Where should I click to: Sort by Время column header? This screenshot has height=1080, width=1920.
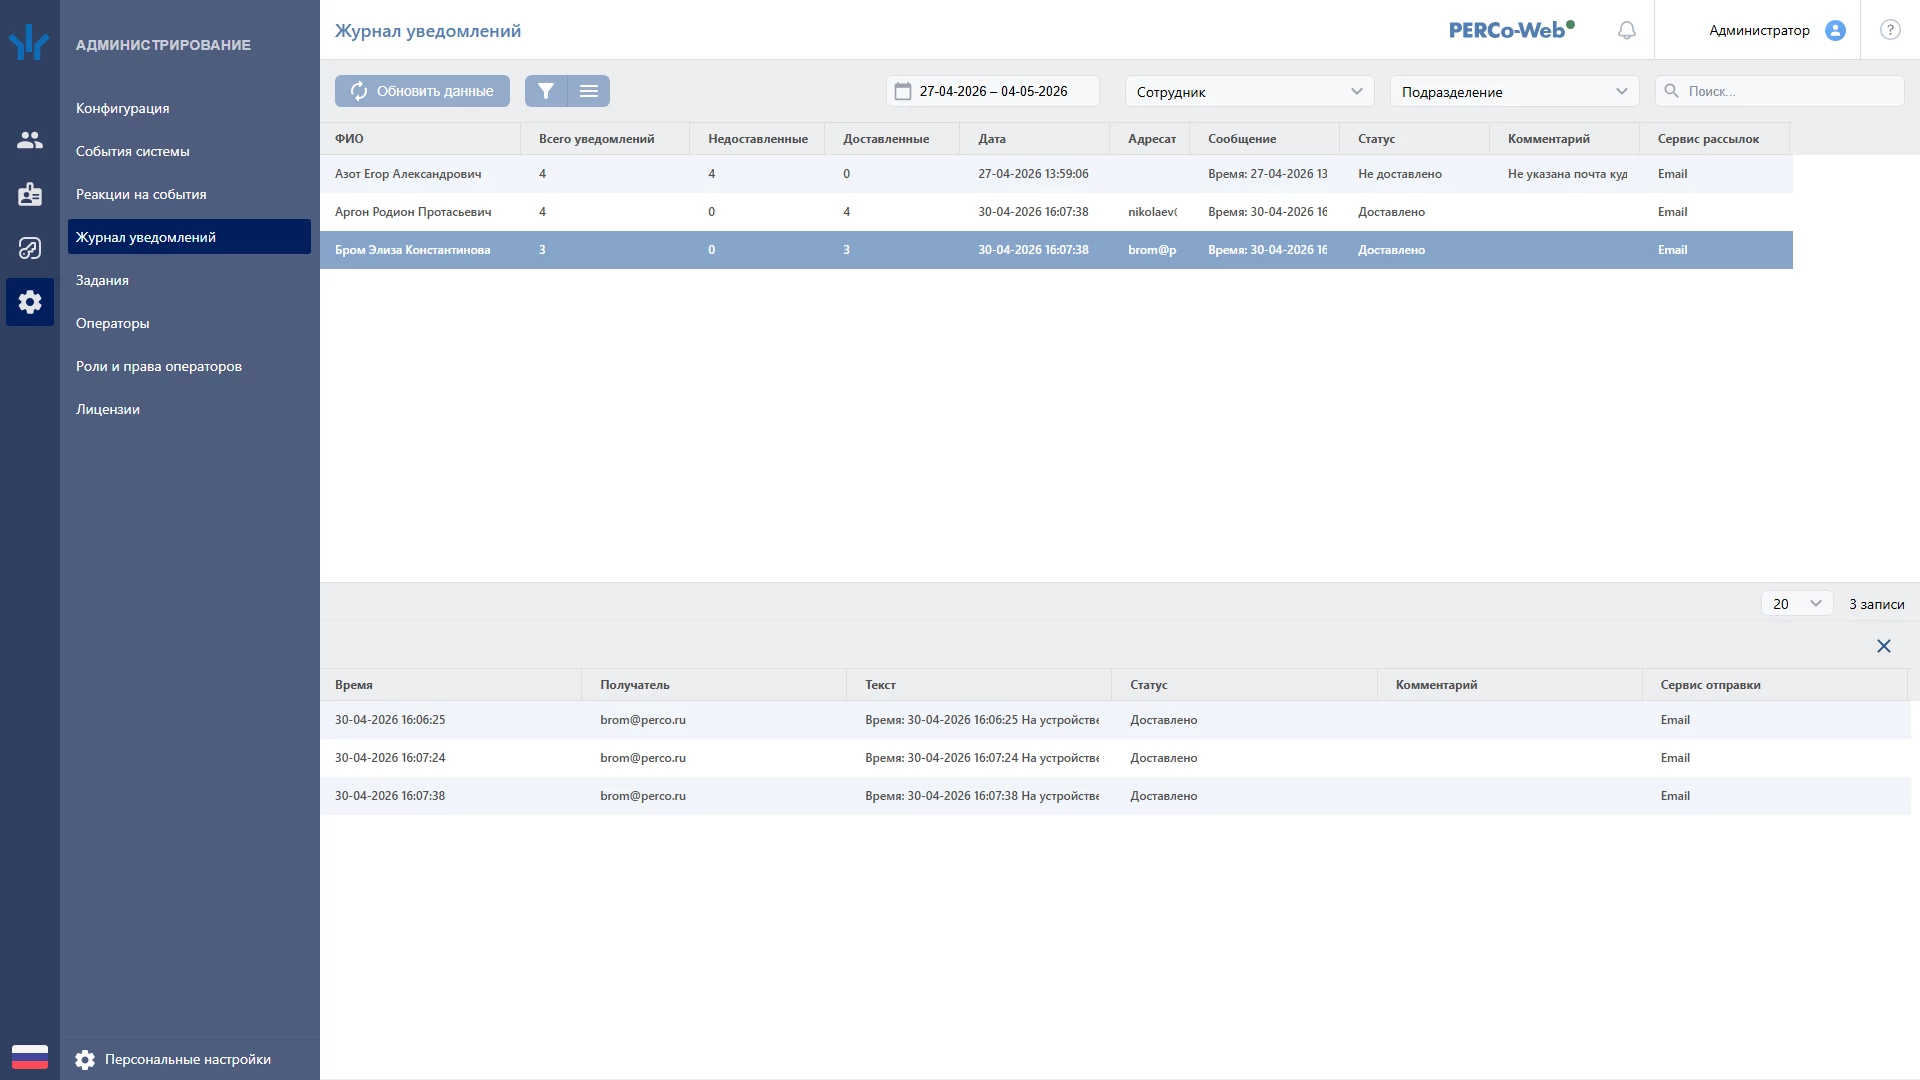450,685
